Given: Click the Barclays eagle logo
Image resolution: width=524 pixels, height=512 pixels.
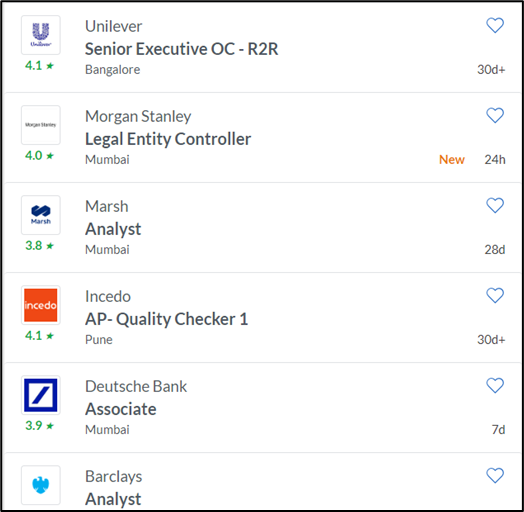Looking at the screenshot, I should 41,485.
